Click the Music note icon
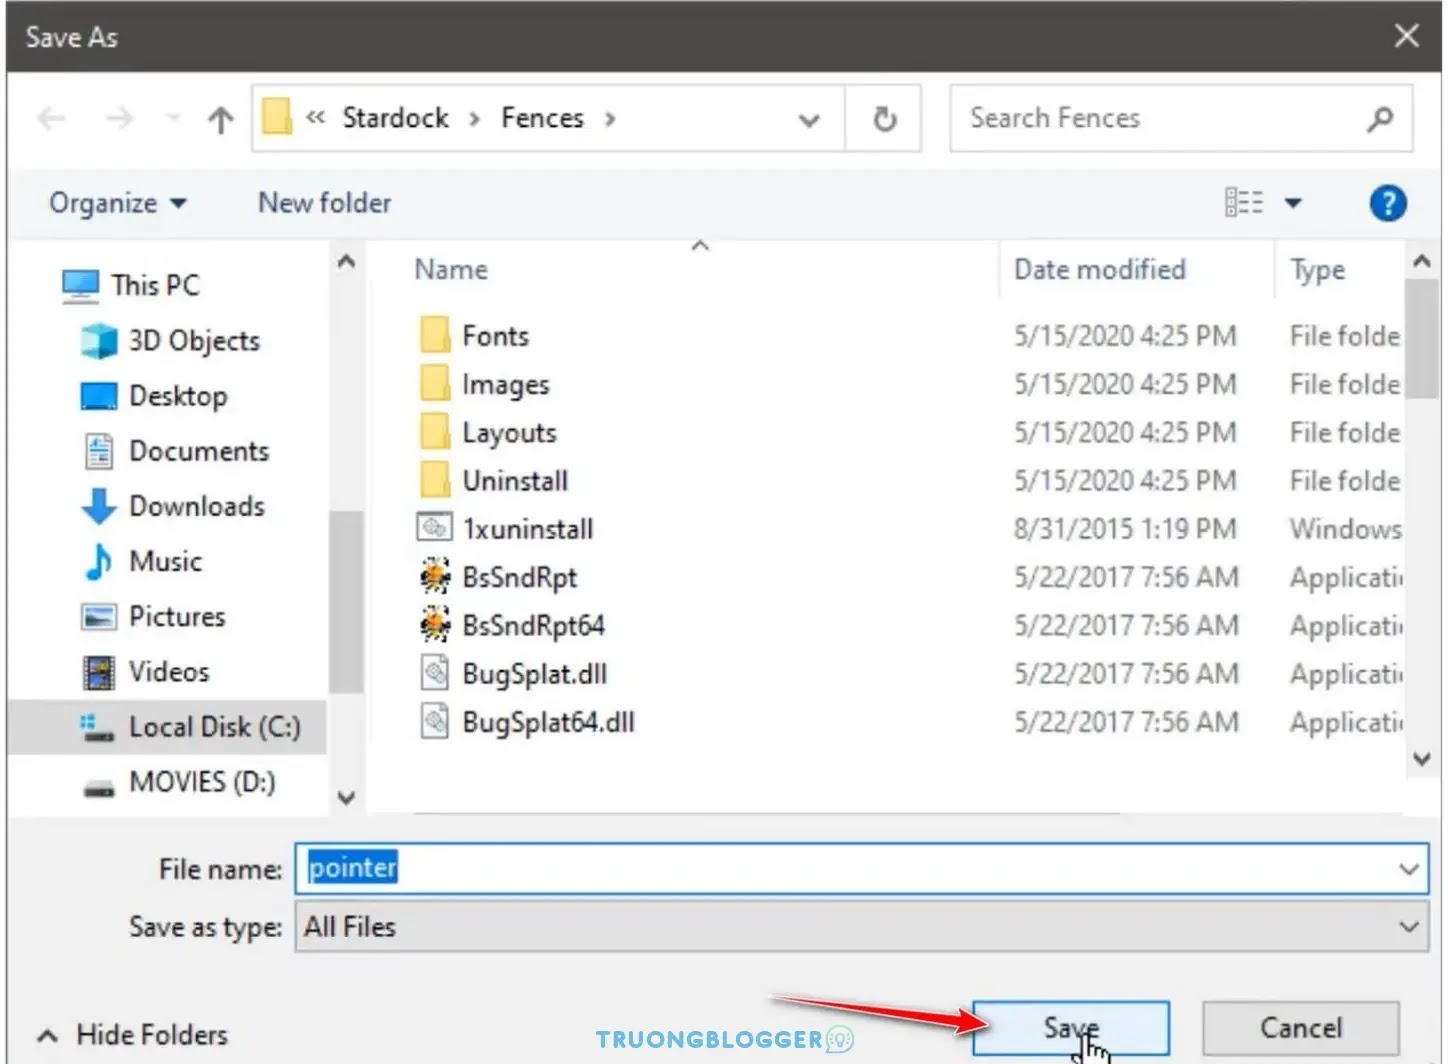1448x1064 pixels. [x=98, y=561]
